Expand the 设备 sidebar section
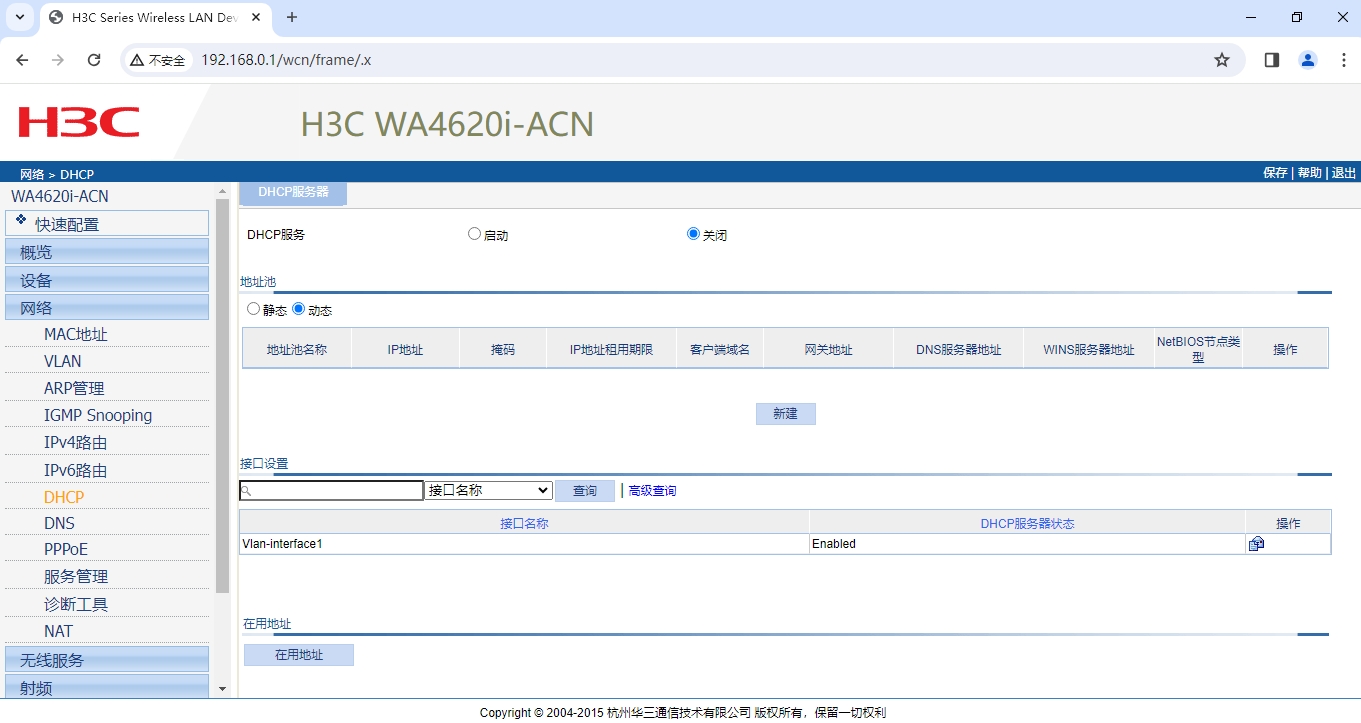Image resolution: width=1361 pixels, height=723 pixels. (107, 279)
